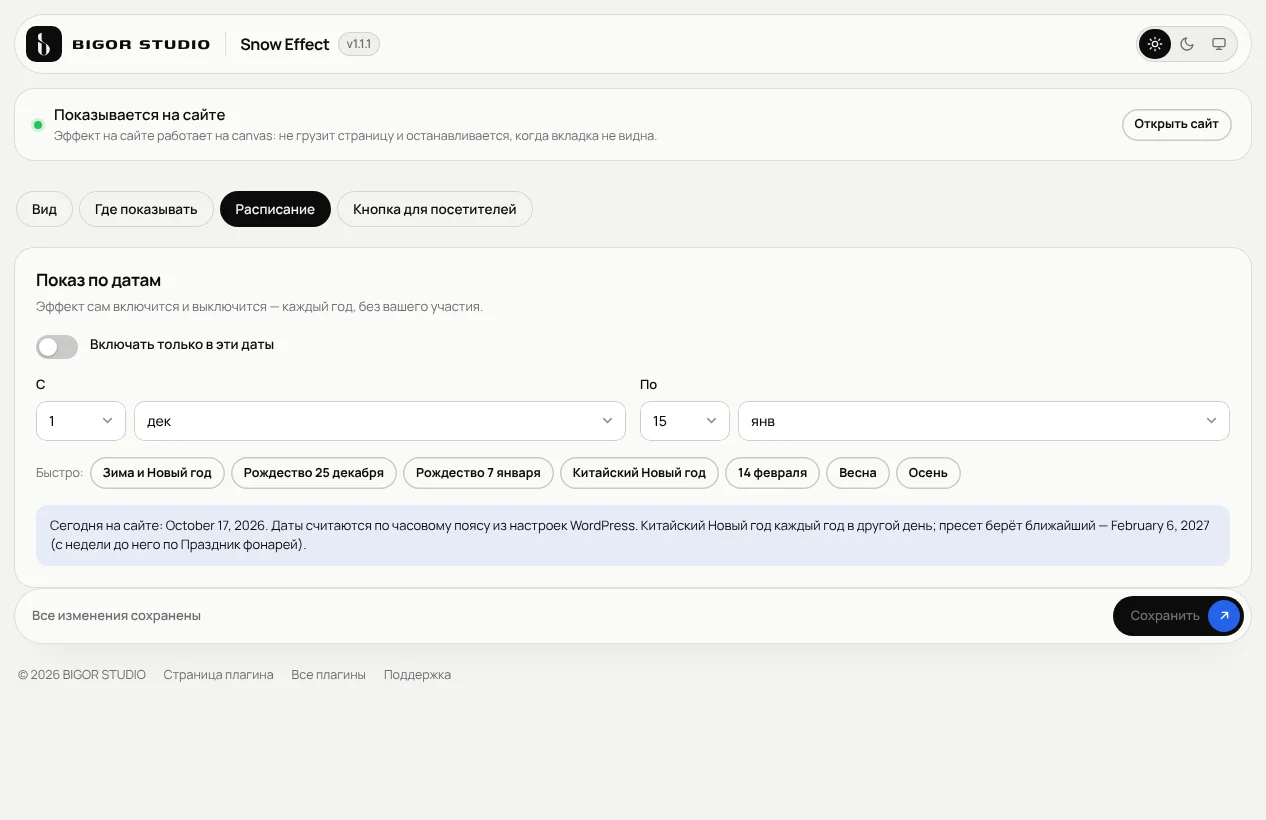
Task: Apply the Осень preset
Action: tap(928, 473)
